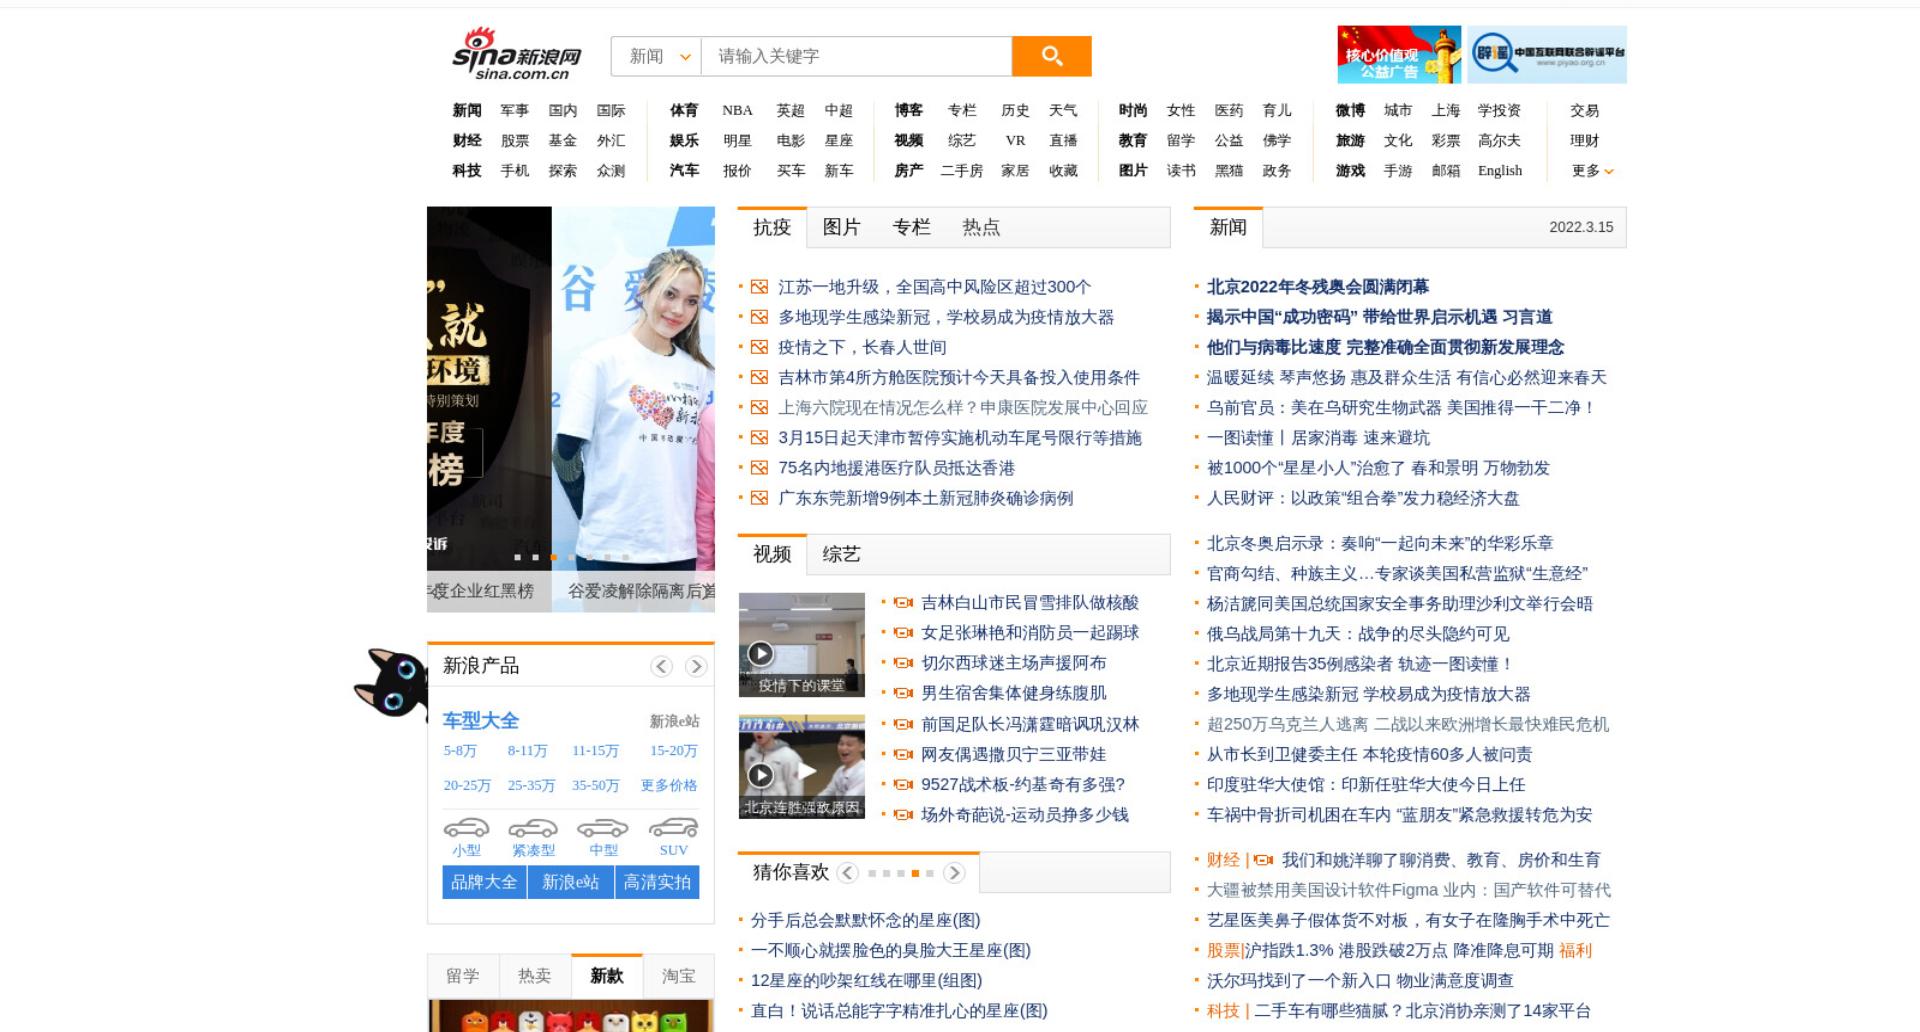The image size is (1920, 1032).
Task: Play the 北京连胜强敌原因 video thumbnail
Action: coord(802,767)
